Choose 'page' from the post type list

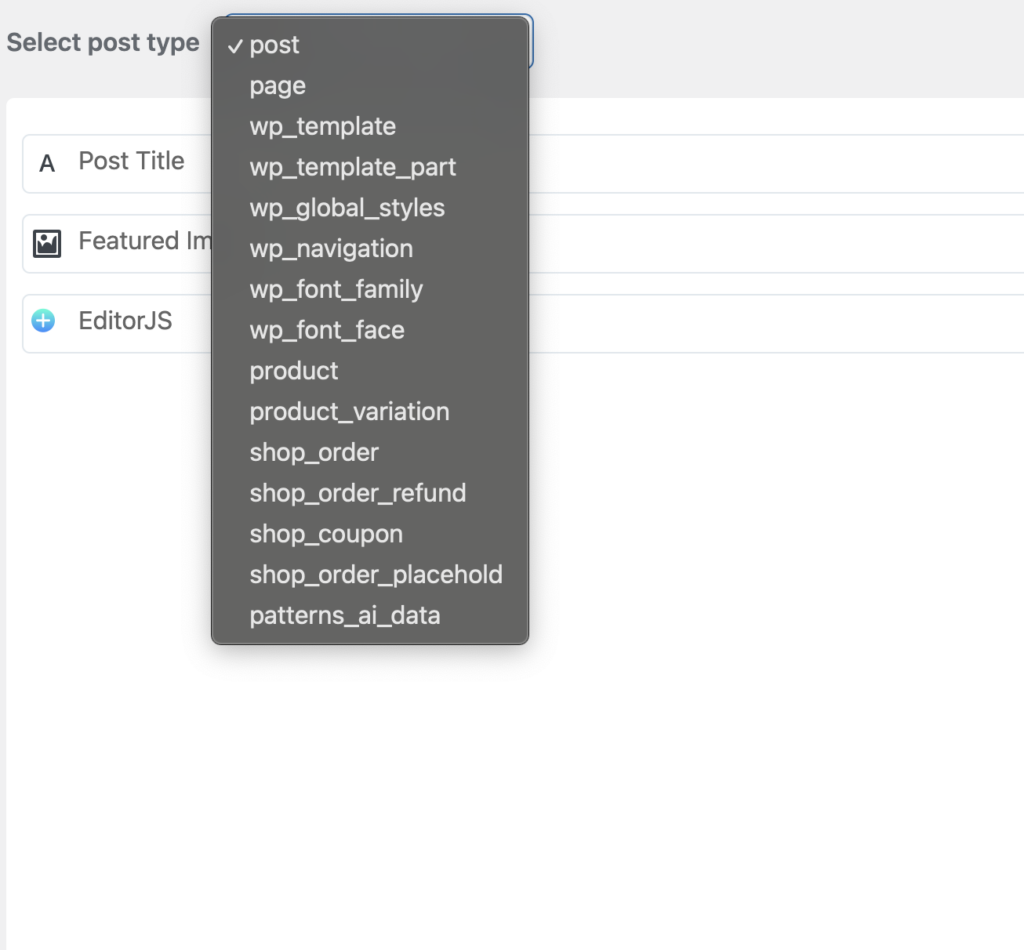(278, 86)
